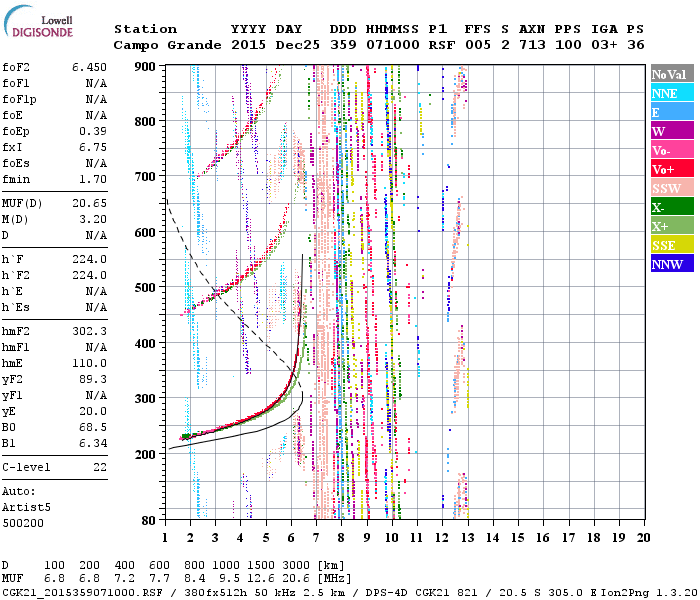Click the 6 MHz frequency axis label
Viewport: 700px width, 600px height.
(291, 538)
